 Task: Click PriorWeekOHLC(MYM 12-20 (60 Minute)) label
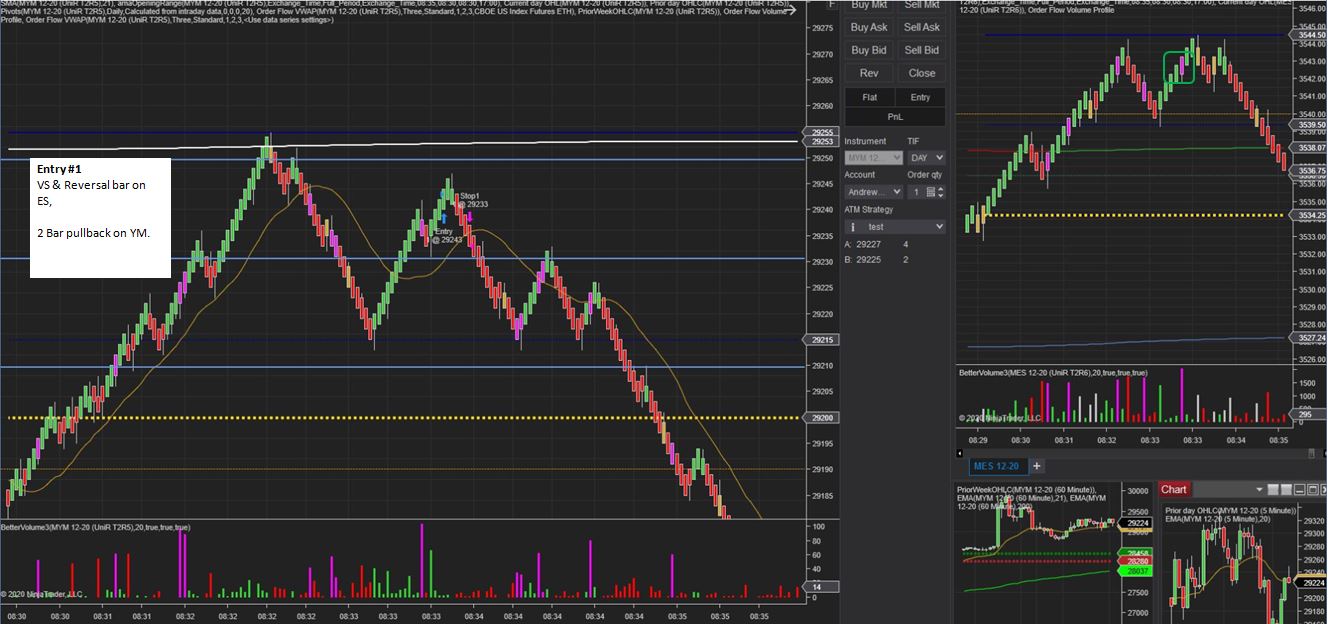click(x=1026, y=489)
